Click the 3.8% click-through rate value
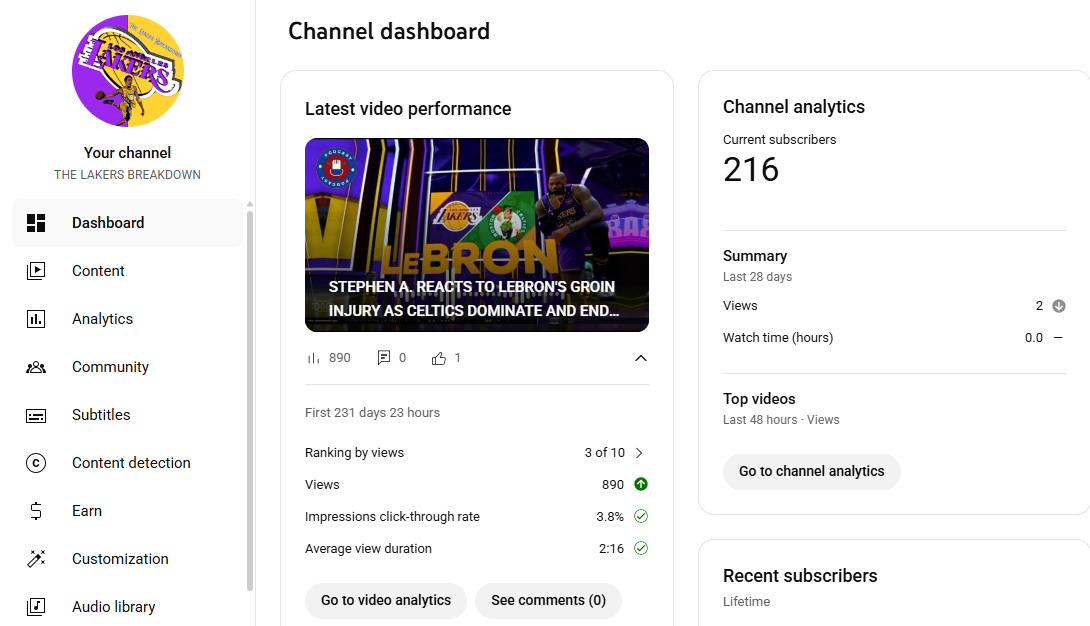The width and height of the screenshot is (1090, 626). (610, 517)
